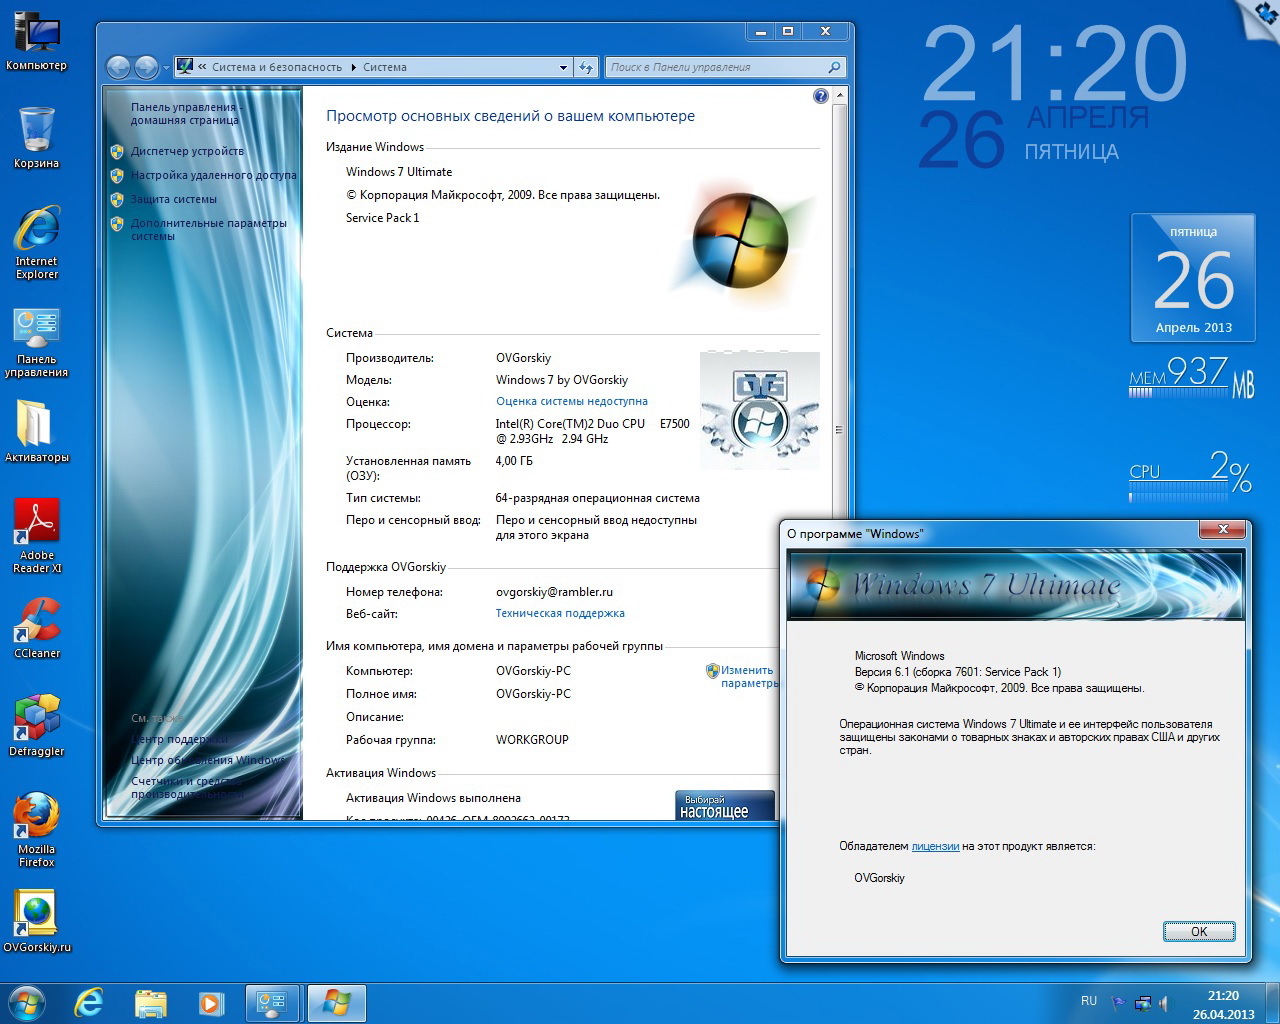The height and width of the screenshot is (1024, 1280).
Task: Click the volume speaker tray icon
Action: pos(1164,1003)
